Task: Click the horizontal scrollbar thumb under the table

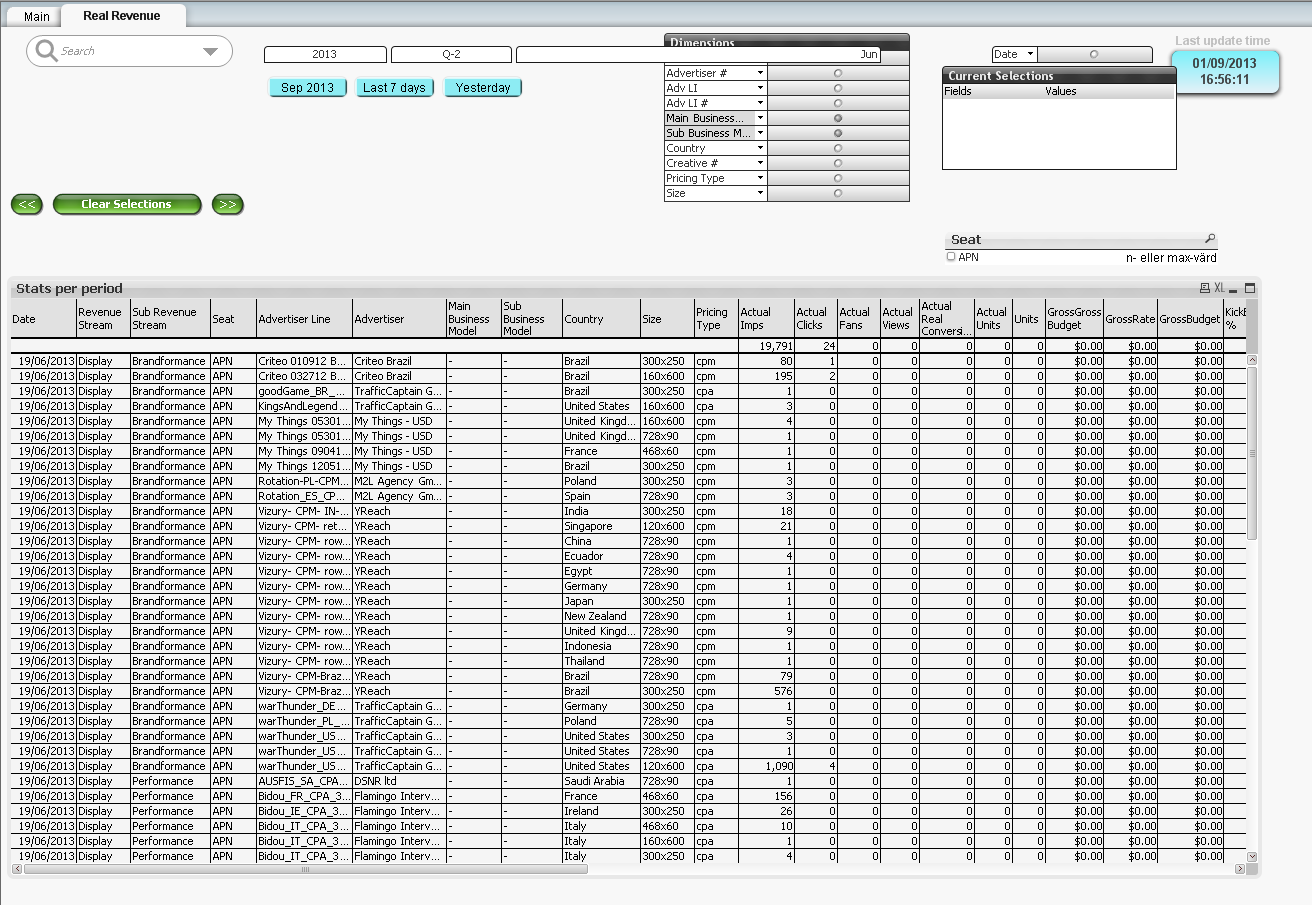Action: click(x=305, y=869)
